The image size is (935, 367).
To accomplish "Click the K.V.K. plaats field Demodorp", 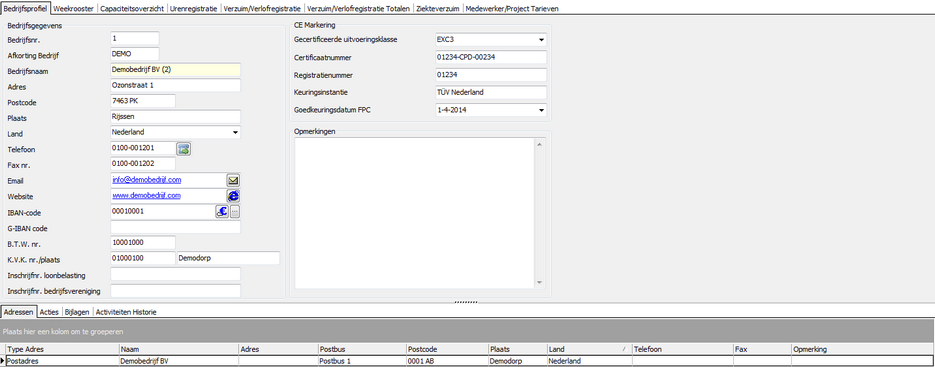I will click(228, 258).
